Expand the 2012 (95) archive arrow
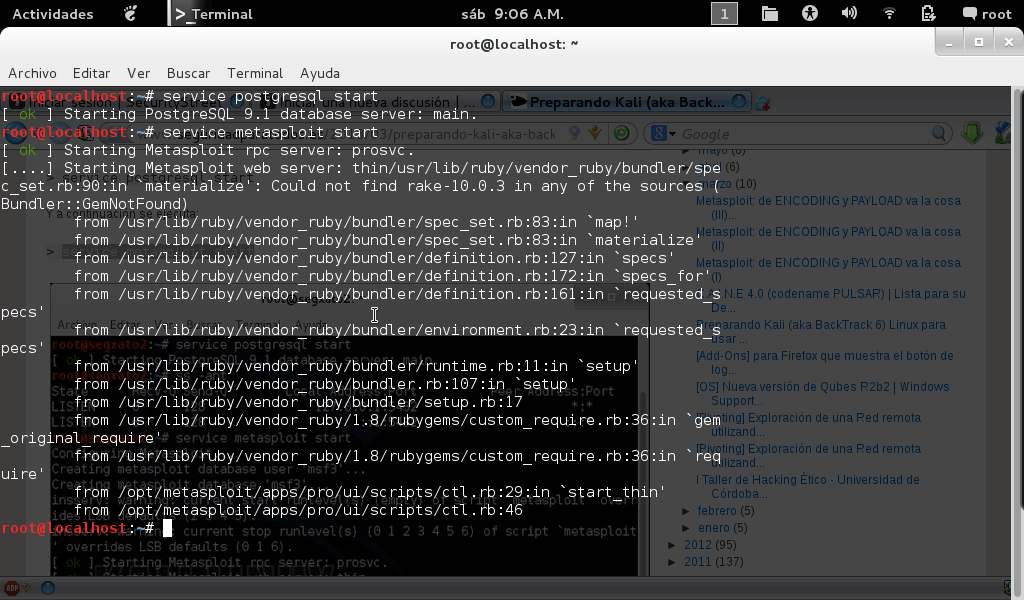This screenshot has width=1024, height=600. click(x=672, y=545)
